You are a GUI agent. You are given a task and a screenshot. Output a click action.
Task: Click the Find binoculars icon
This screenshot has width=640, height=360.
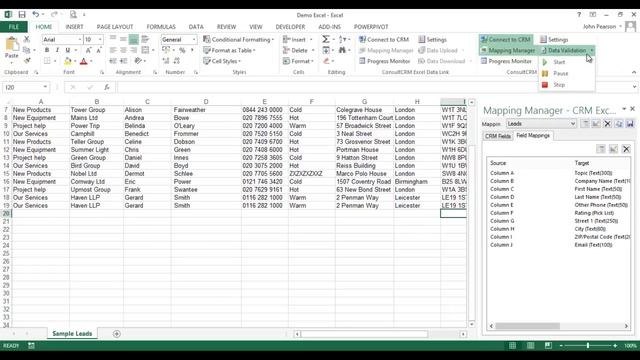pyautogui.click(x=342, y=50)
